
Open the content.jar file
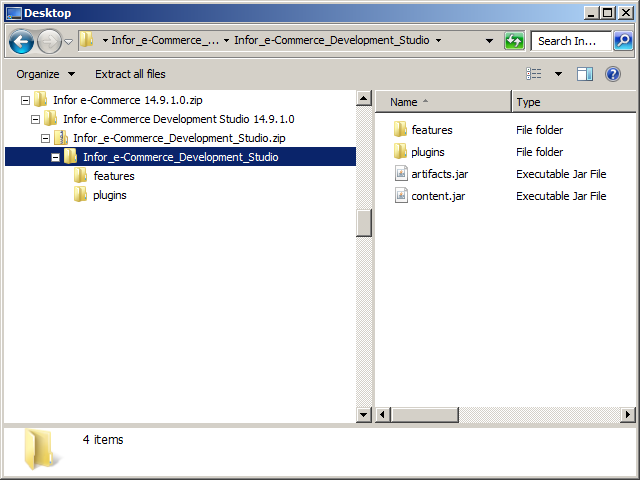[x=437, y=196]
